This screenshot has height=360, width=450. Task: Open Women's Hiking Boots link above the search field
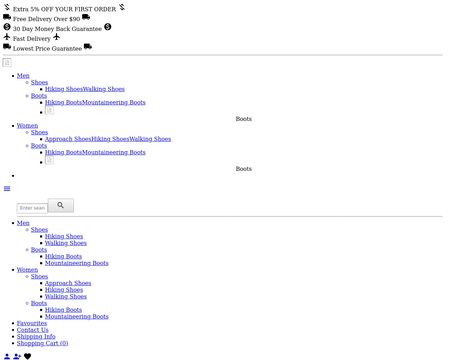point(63,152)
